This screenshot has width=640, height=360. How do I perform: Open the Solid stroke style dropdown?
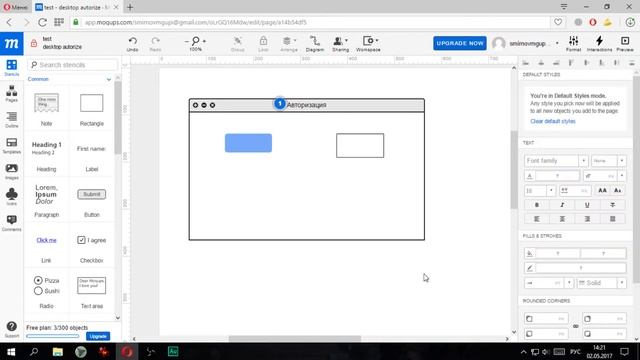(601, 282)
